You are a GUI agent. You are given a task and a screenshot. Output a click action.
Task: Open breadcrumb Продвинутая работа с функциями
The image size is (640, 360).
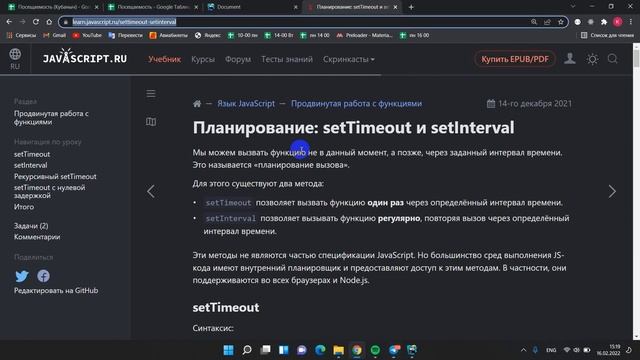pos(356,104)
